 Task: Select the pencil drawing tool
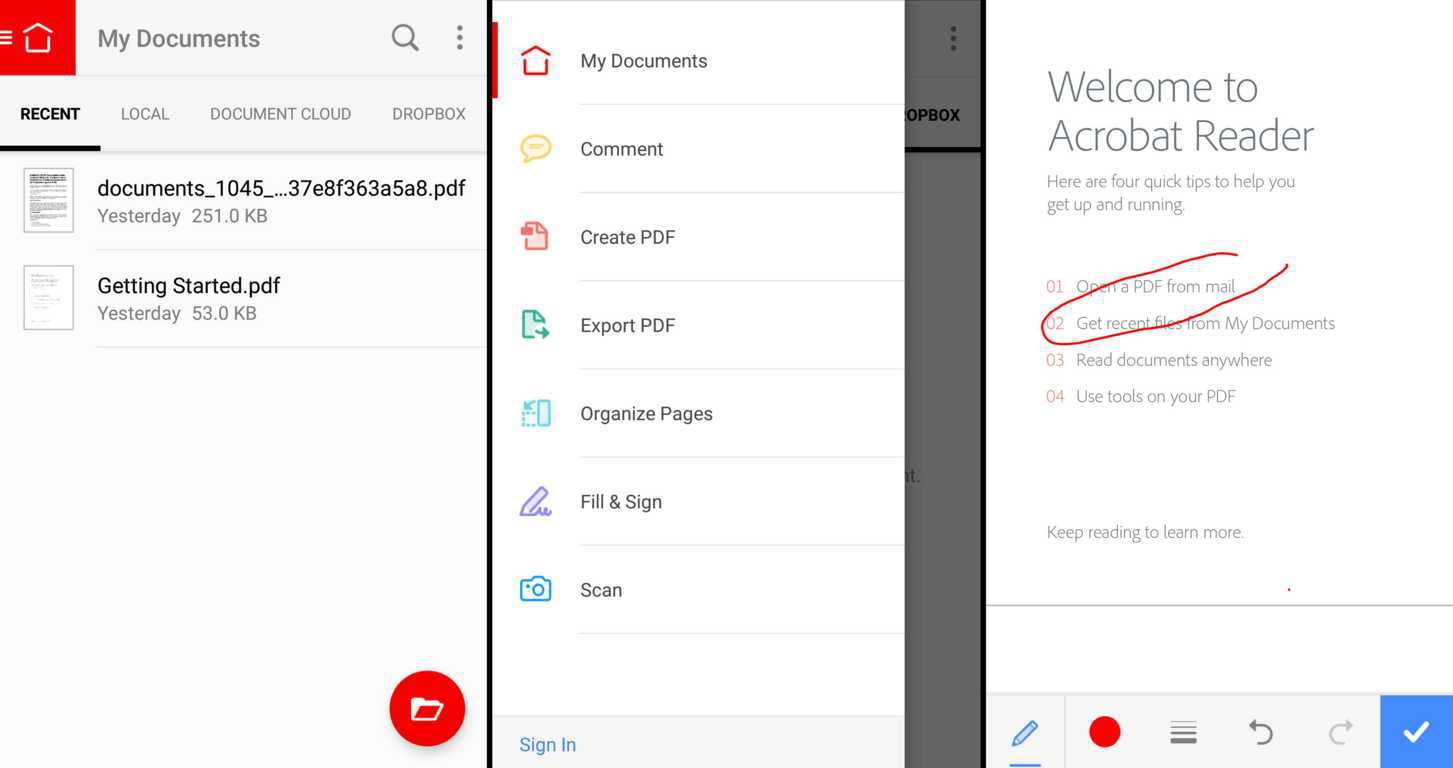tap(1025, 732)
